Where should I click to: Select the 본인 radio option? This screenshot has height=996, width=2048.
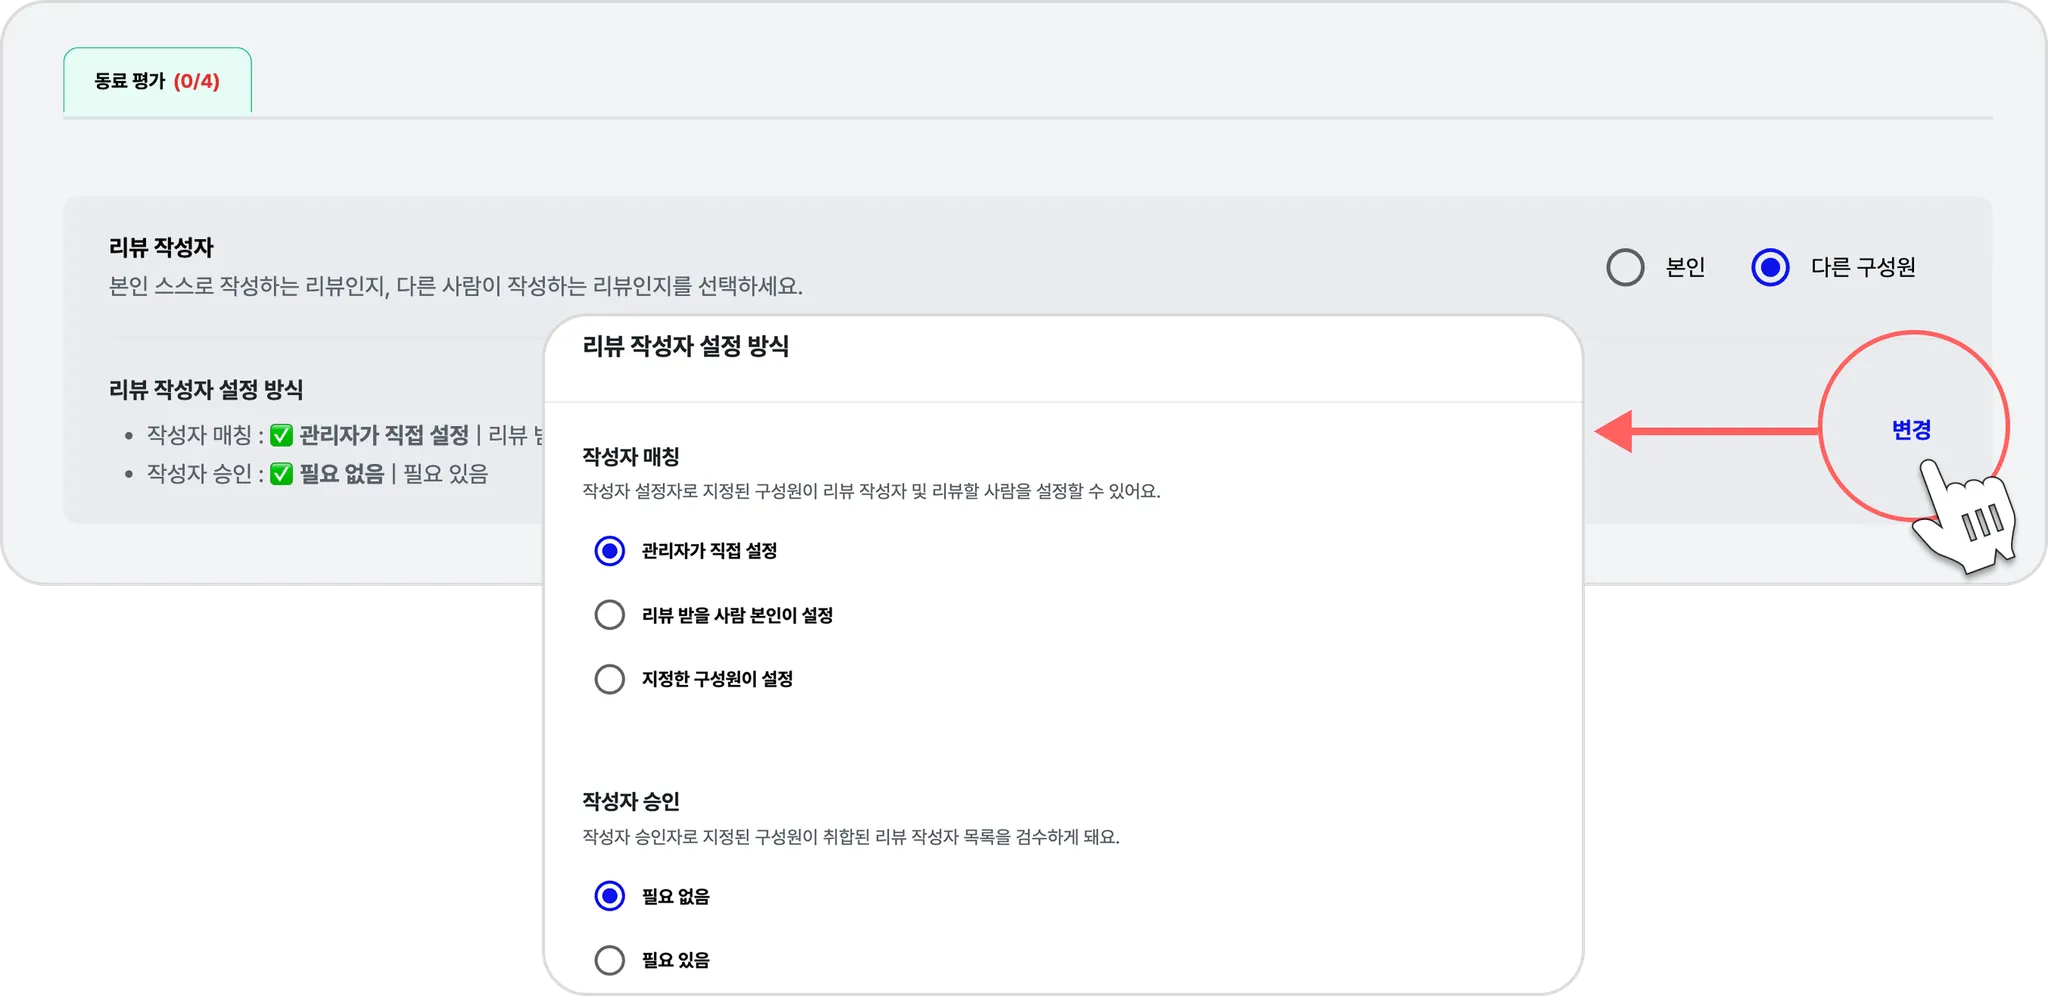[x=1625, y=267]
